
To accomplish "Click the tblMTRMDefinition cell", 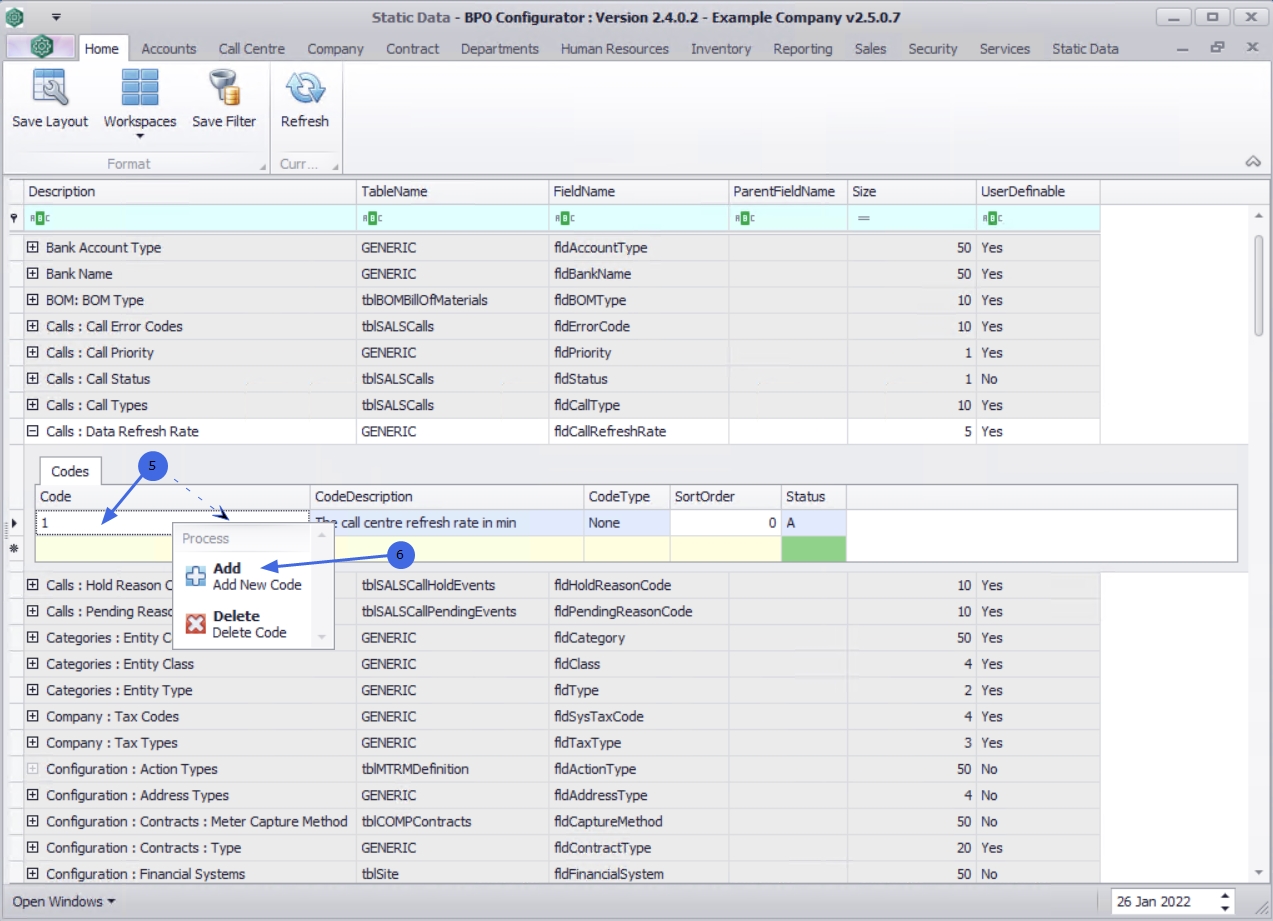I will [x=452, y=769].
